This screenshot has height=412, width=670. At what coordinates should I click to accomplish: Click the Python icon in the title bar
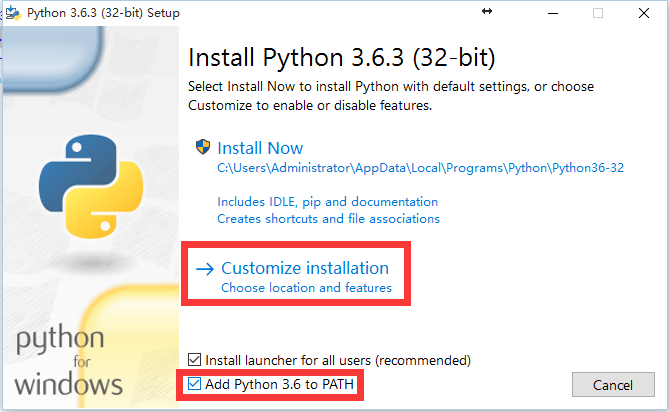click(12, 12)
